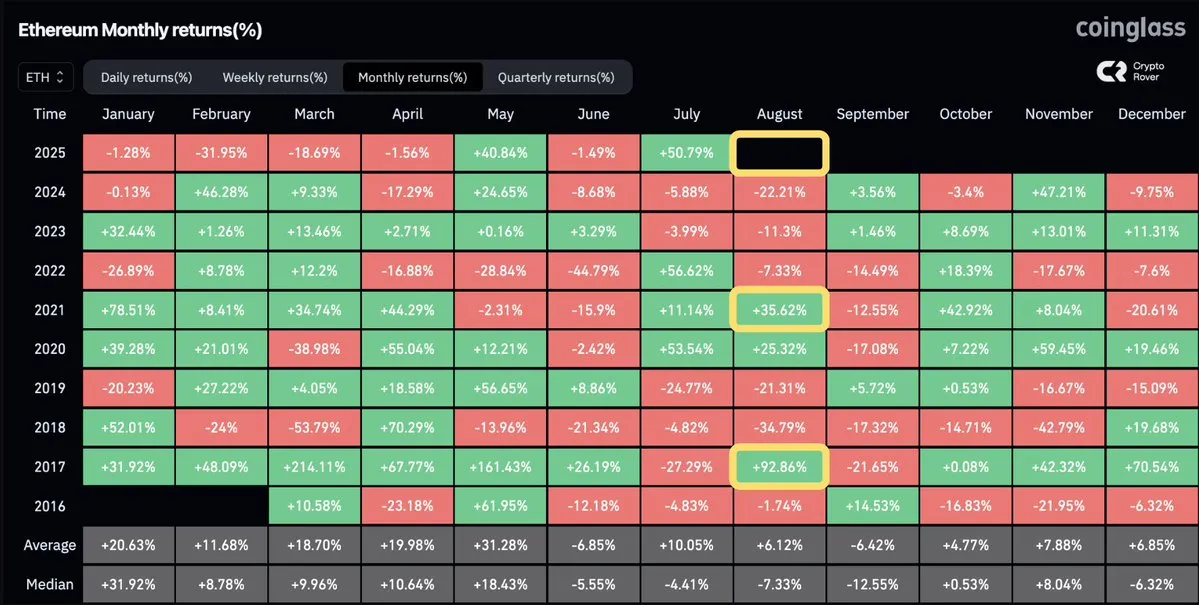Click the highlighted empty August 2025 cell
Image resolution: width=1199 pixels, height=605 pixels.
point(779,154)
